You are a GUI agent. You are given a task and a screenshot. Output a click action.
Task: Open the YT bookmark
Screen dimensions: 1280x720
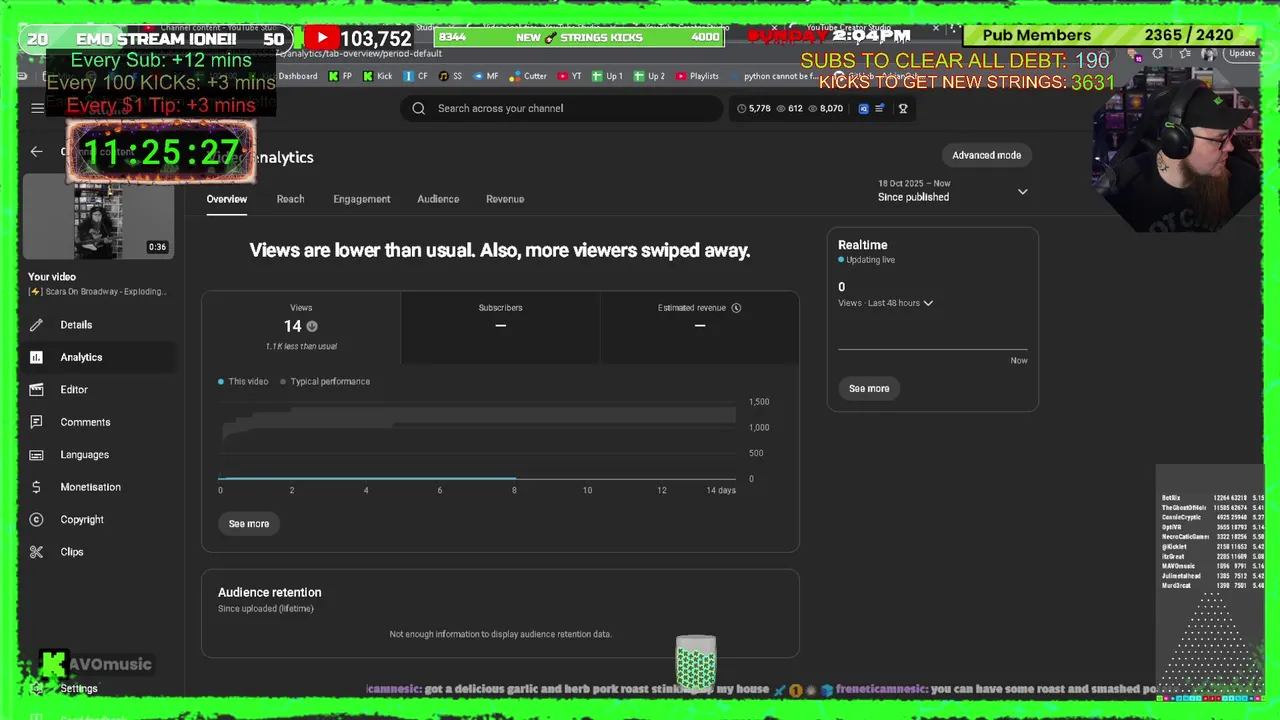tap(570, 76)
